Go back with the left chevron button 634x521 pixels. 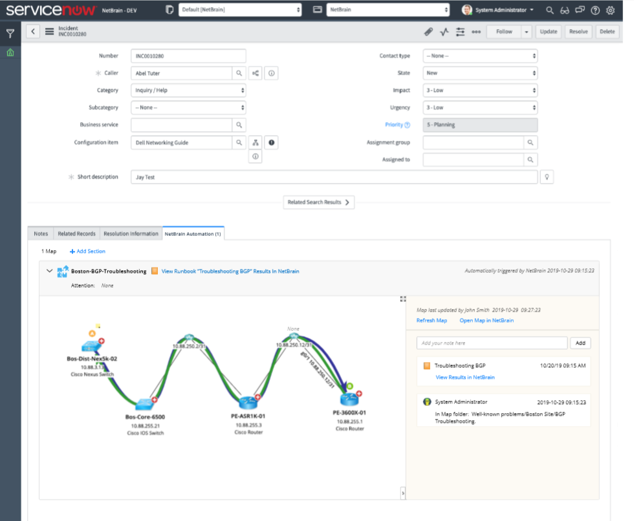33,31
